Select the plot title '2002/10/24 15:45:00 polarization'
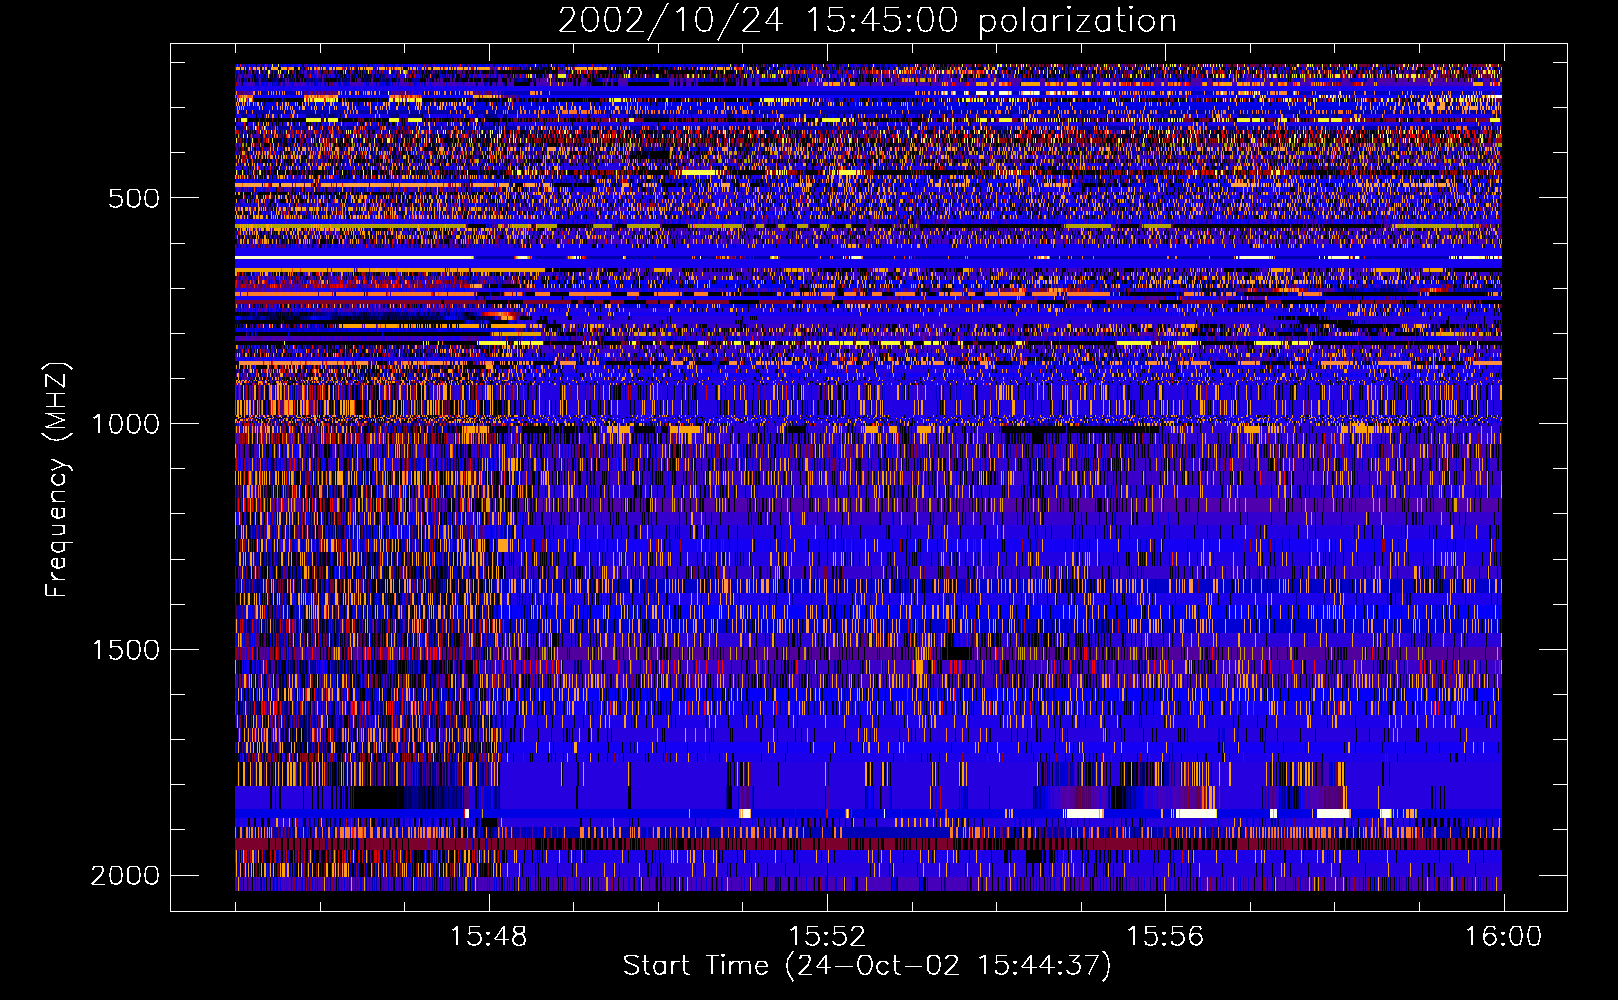This screenshot has width=1618, height=1000. (867, 21)
